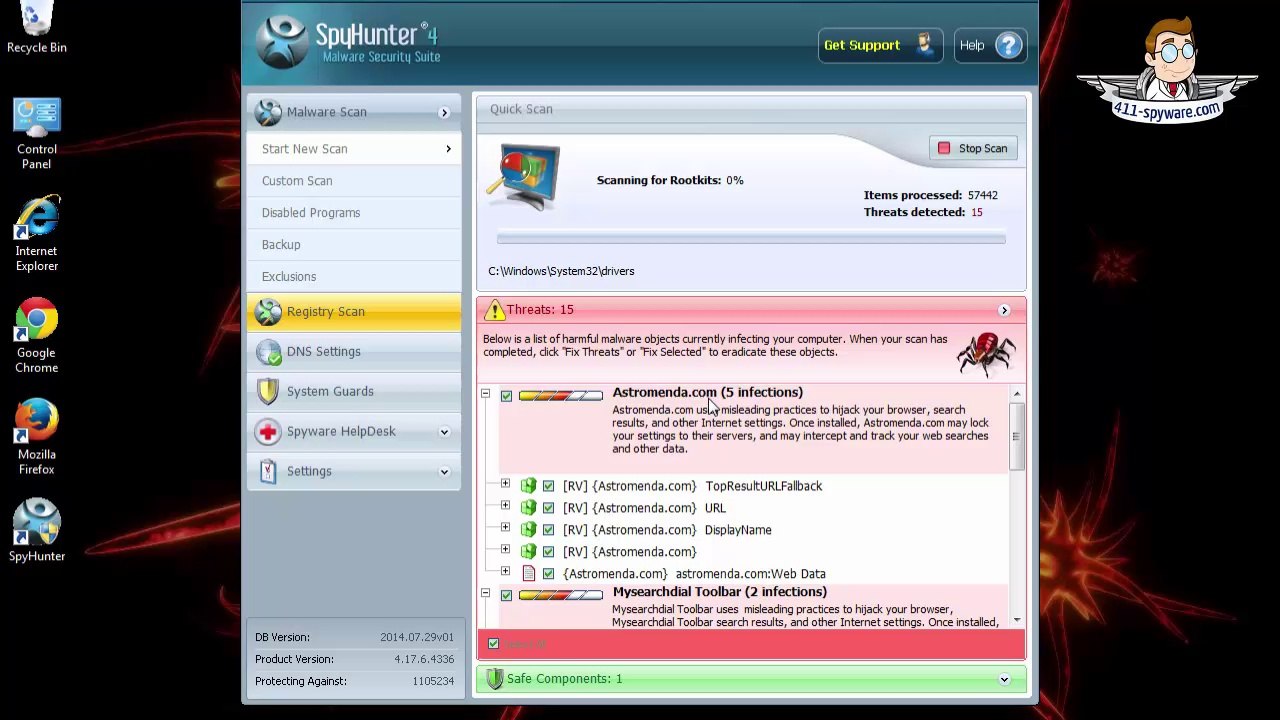Uncheck the fourth [RV] {Astromenda.com} checkbox without value name
This screenshot has width=1280, height=720.
tap(548, 552)
